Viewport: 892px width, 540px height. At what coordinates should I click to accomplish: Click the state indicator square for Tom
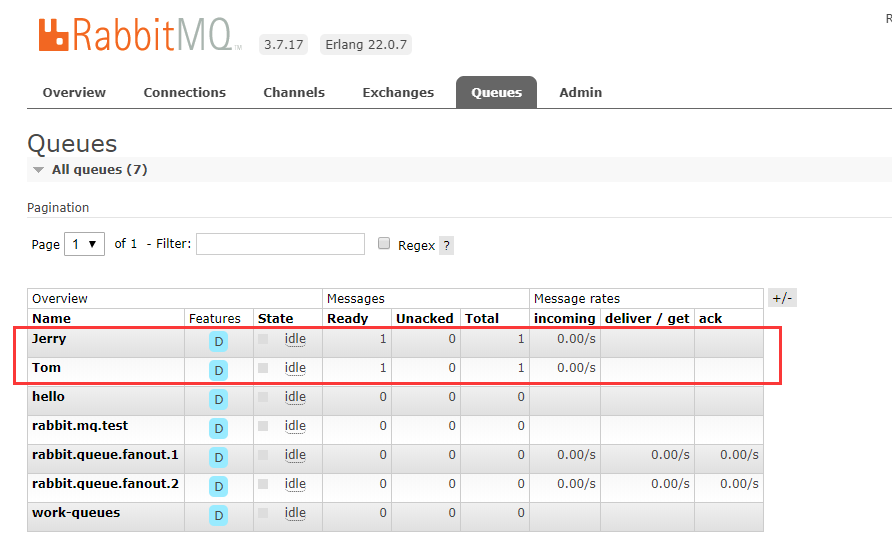click(263, 368)
